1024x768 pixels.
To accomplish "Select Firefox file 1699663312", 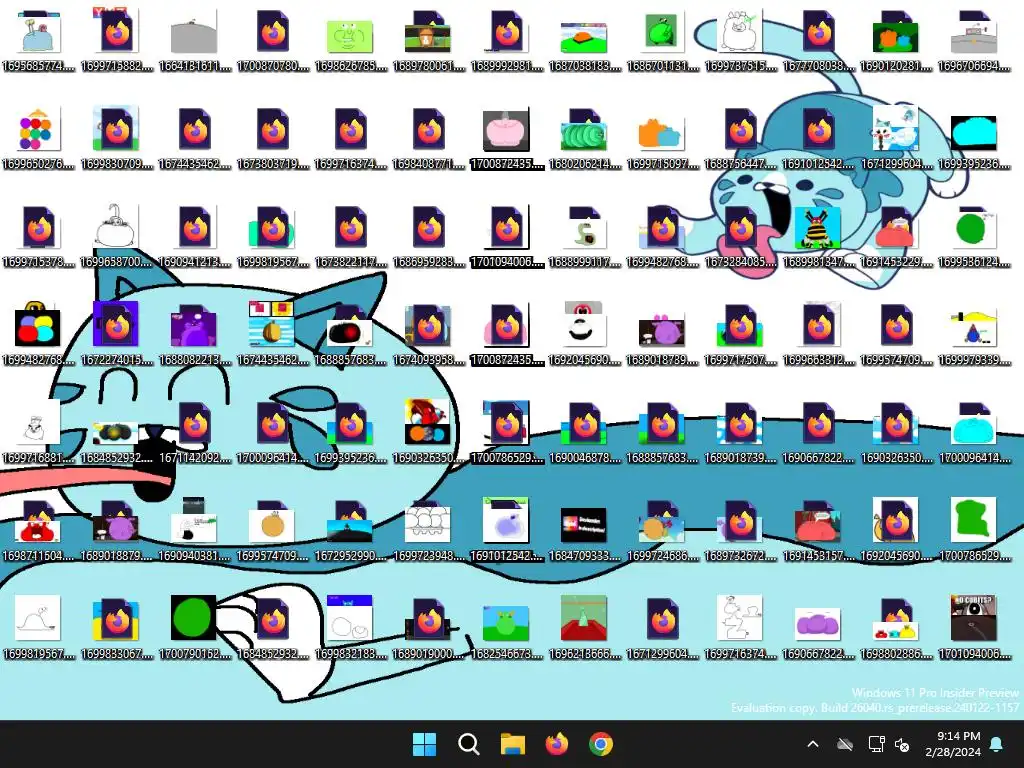I will (x=818, y=334).
